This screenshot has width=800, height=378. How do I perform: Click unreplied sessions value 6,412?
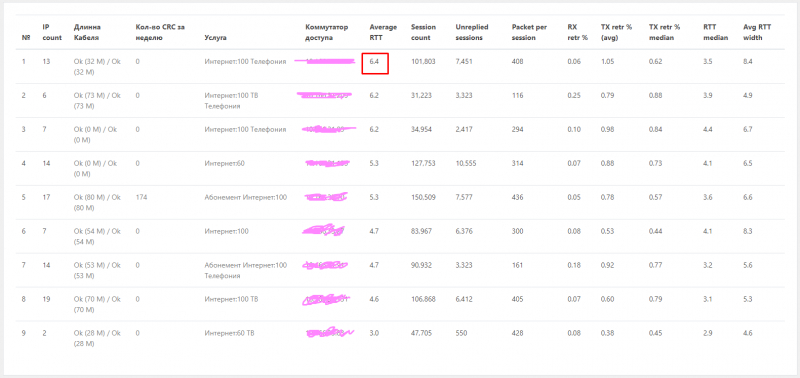point(464,299)
